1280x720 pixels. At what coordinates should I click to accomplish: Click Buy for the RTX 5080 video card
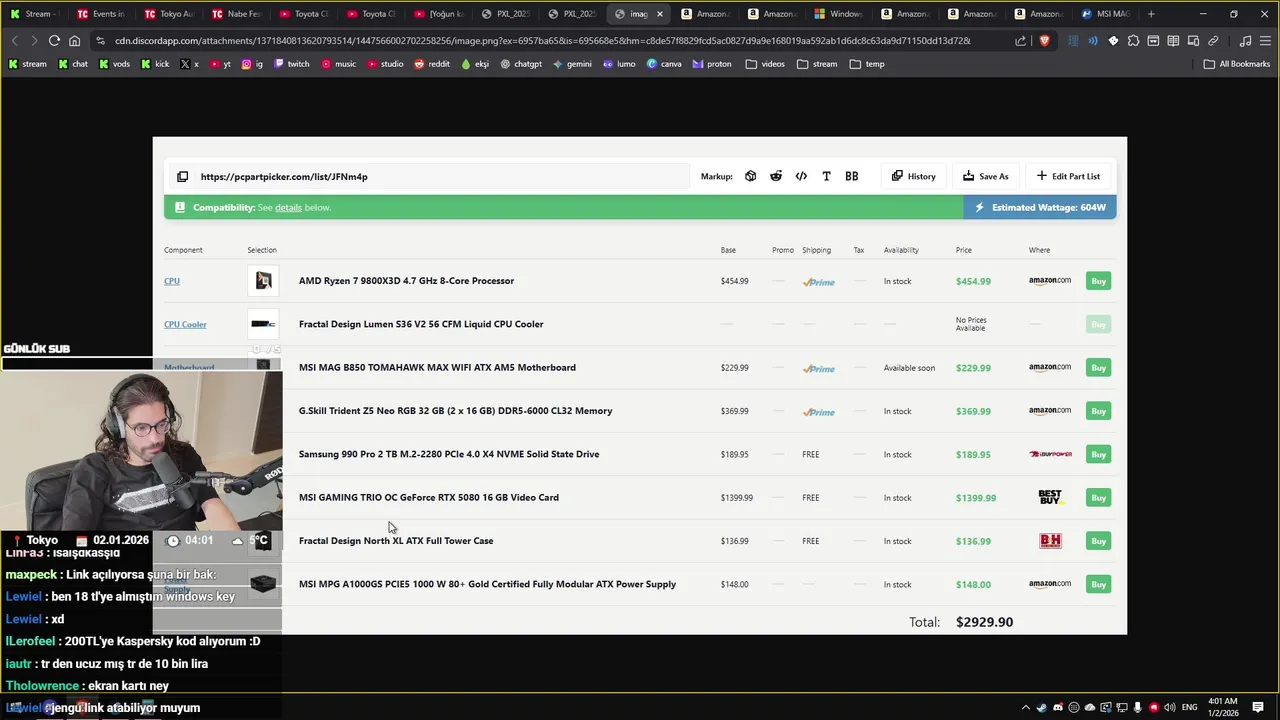click(x=1098, y=498)
